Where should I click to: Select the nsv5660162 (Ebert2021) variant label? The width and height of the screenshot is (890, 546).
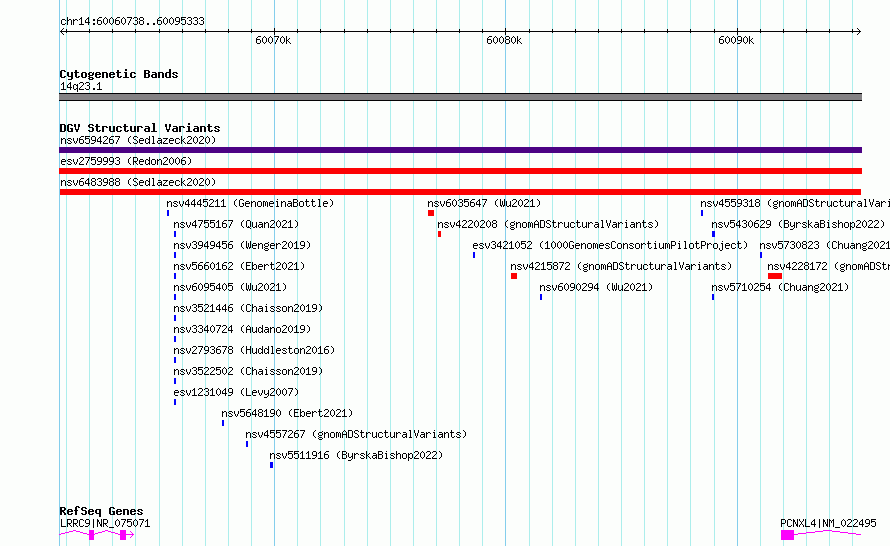(x=239, y=266)
